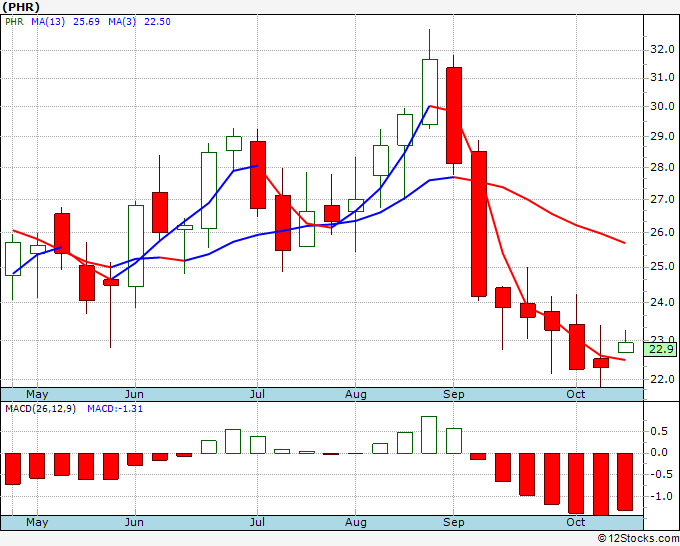Click the 26.0 price axis label
The image size is (680, 546).
pyautogui.click(x=662, y=232)
